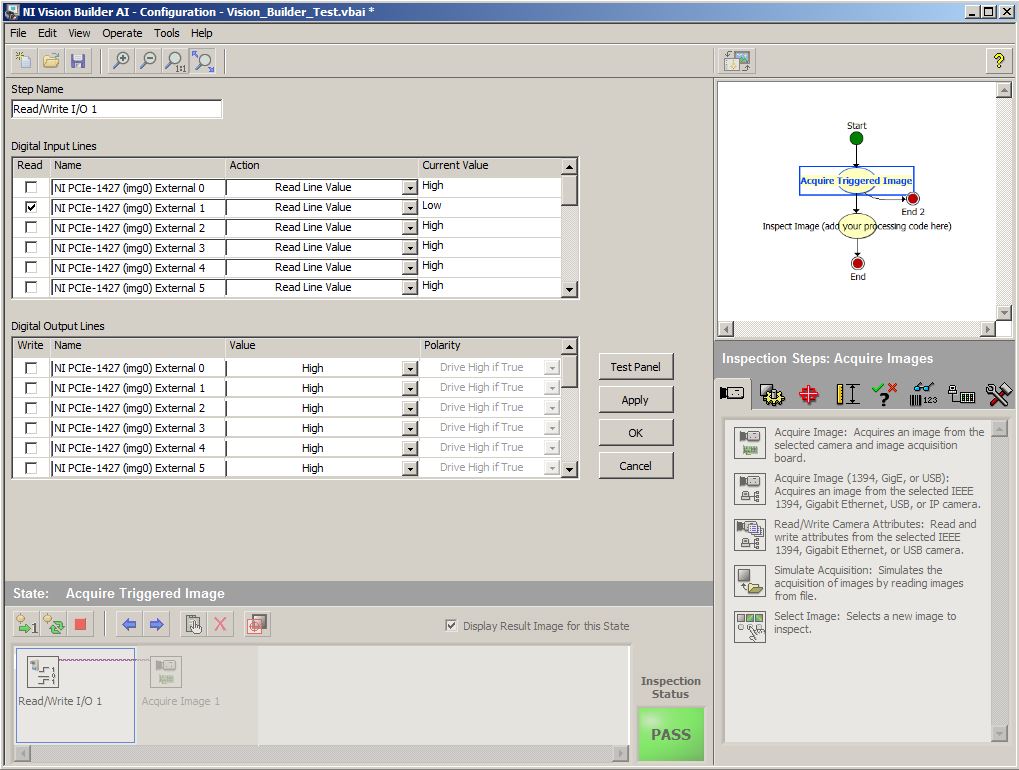The image size is (1019, 770).
Task: Open Value dropdown for output External 5
Action: [x=409, y=468]
